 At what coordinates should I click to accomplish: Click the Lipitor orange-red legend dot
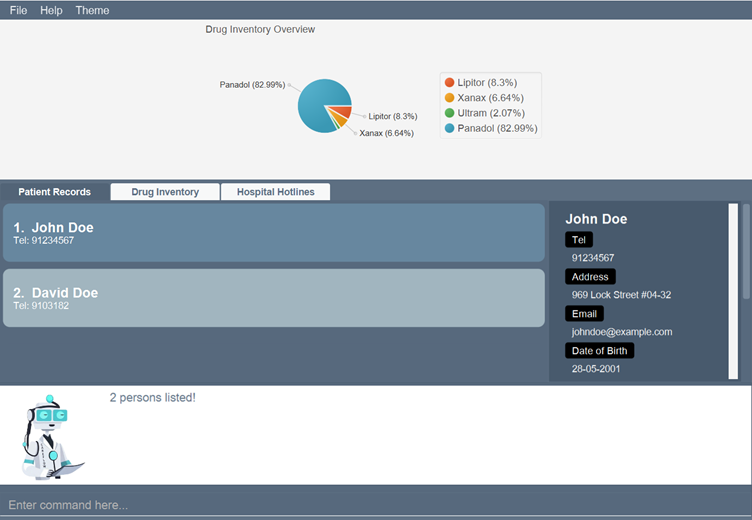point(449,83)
